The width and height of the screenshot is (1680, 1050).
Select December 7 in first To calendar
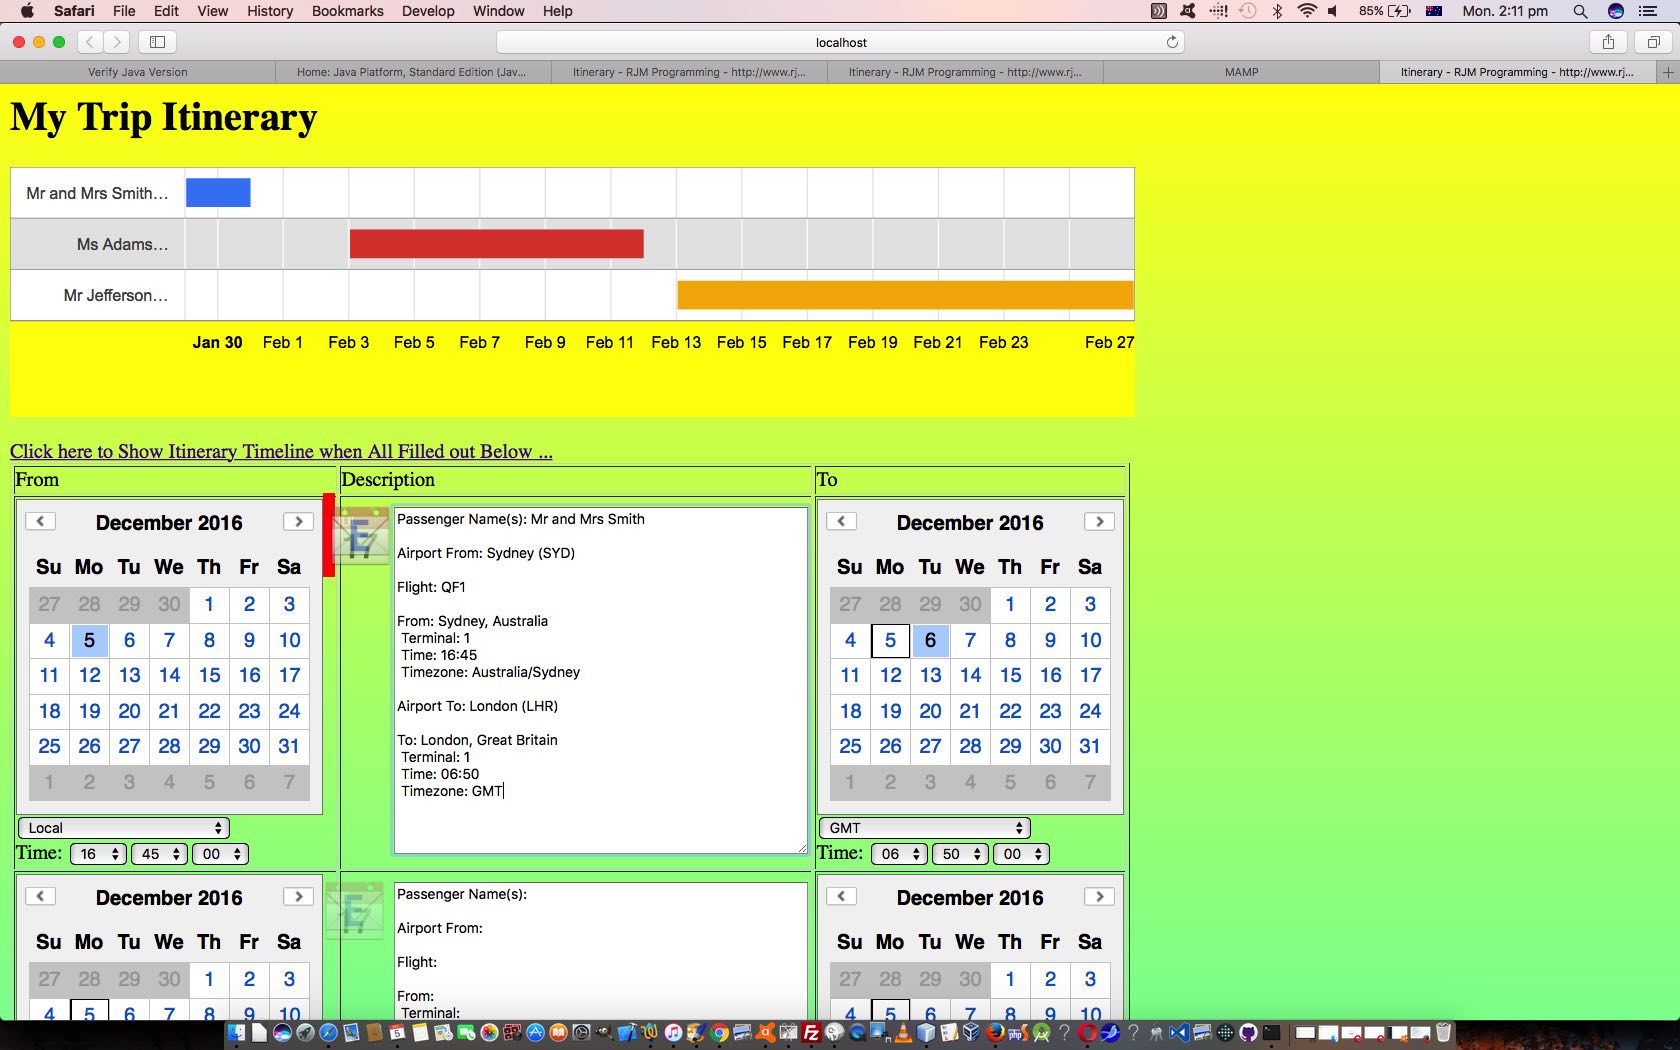tap(970, 640)
